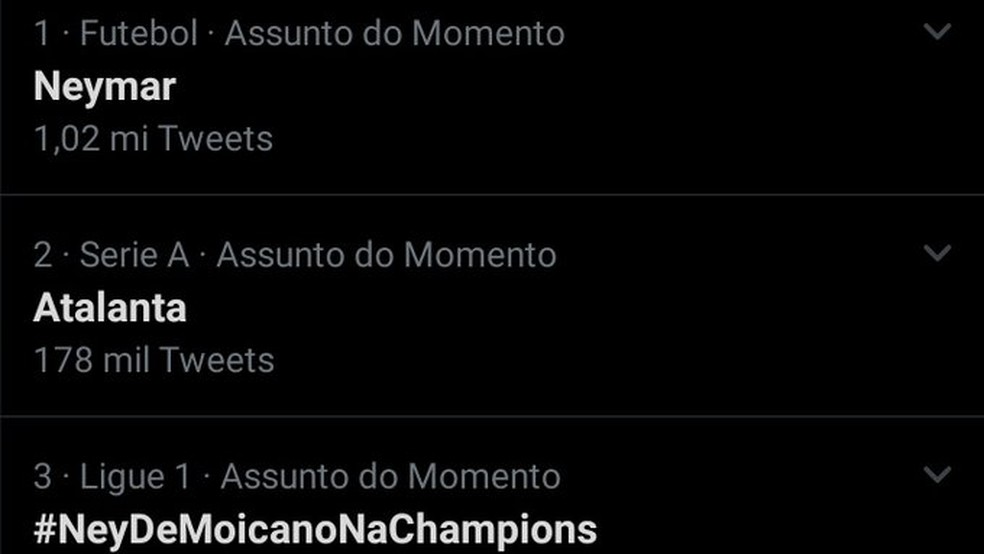Click Assunto do Momento on Atalanta's row
Screen dimensions: 984x554
pyautogui.click(x=386, y=255)
